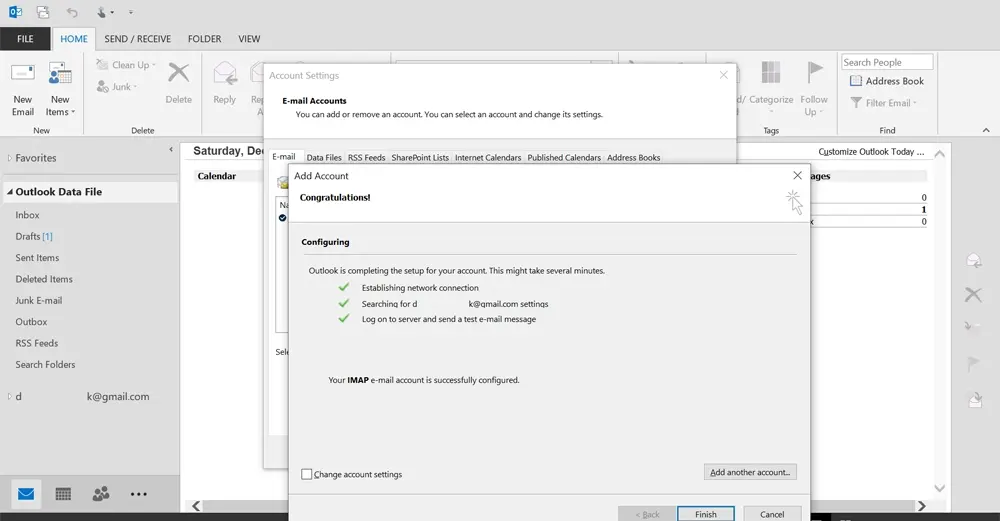Open the Follow Up flag menu
This screenshot has height=521, width=1000.
814,89
